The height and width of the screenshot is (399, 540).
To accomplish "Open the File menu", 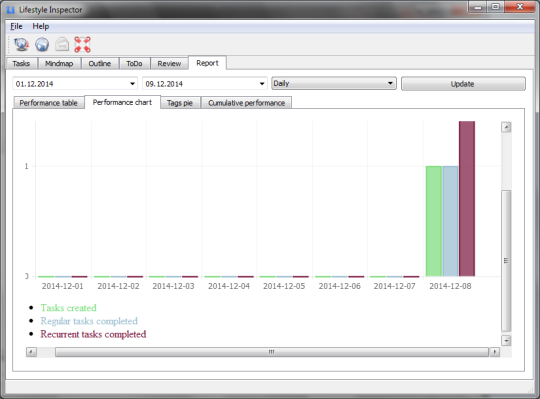I will [x=16, y=26].
